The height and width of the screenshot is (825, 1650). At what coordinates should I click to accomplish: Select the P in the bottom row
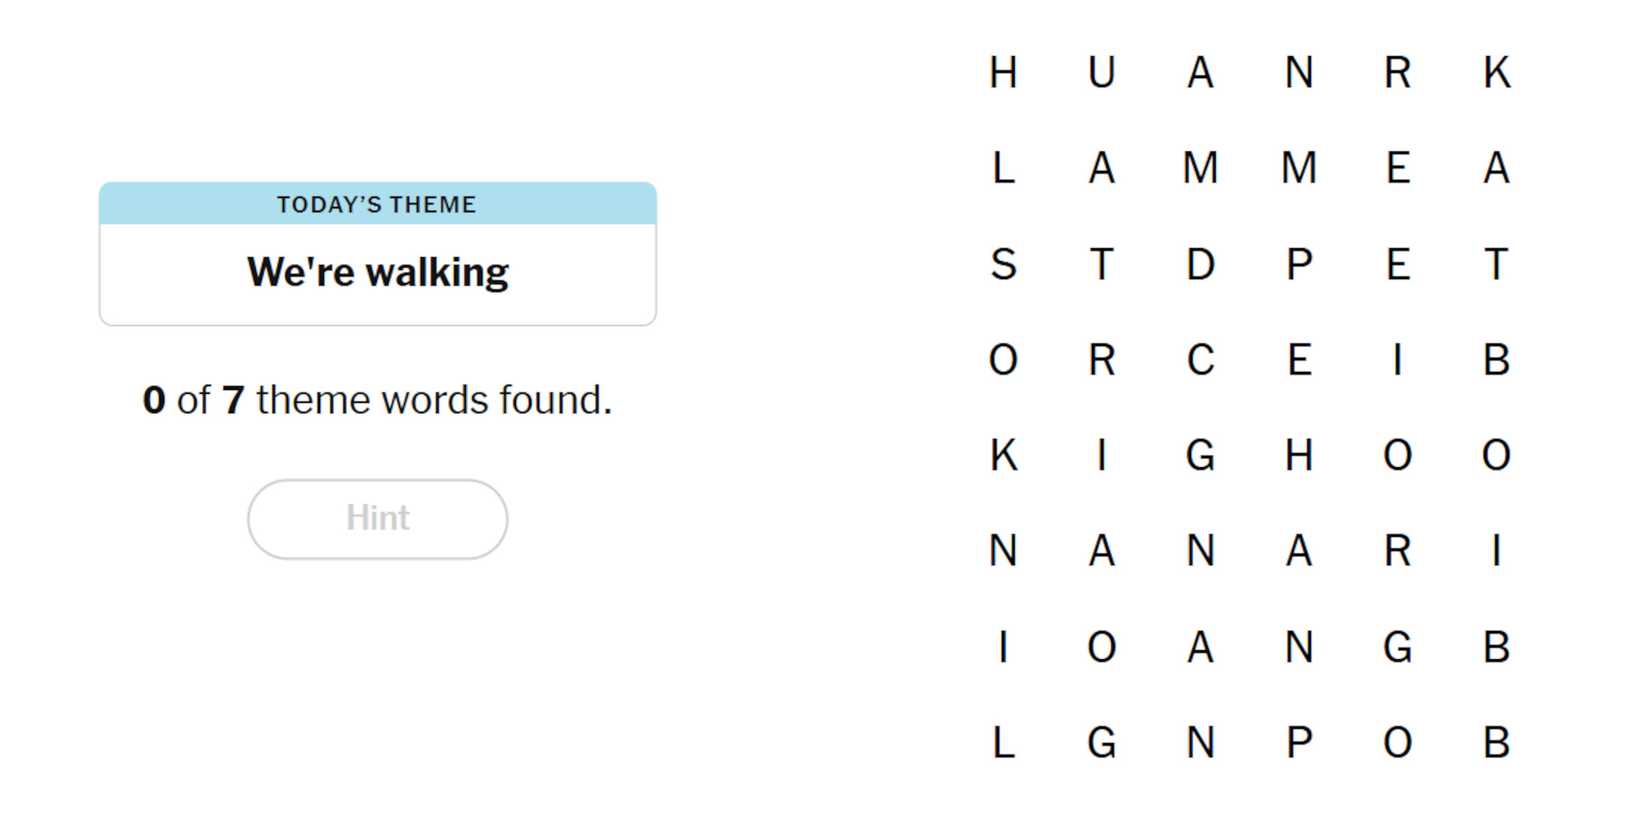(1298, 743)
